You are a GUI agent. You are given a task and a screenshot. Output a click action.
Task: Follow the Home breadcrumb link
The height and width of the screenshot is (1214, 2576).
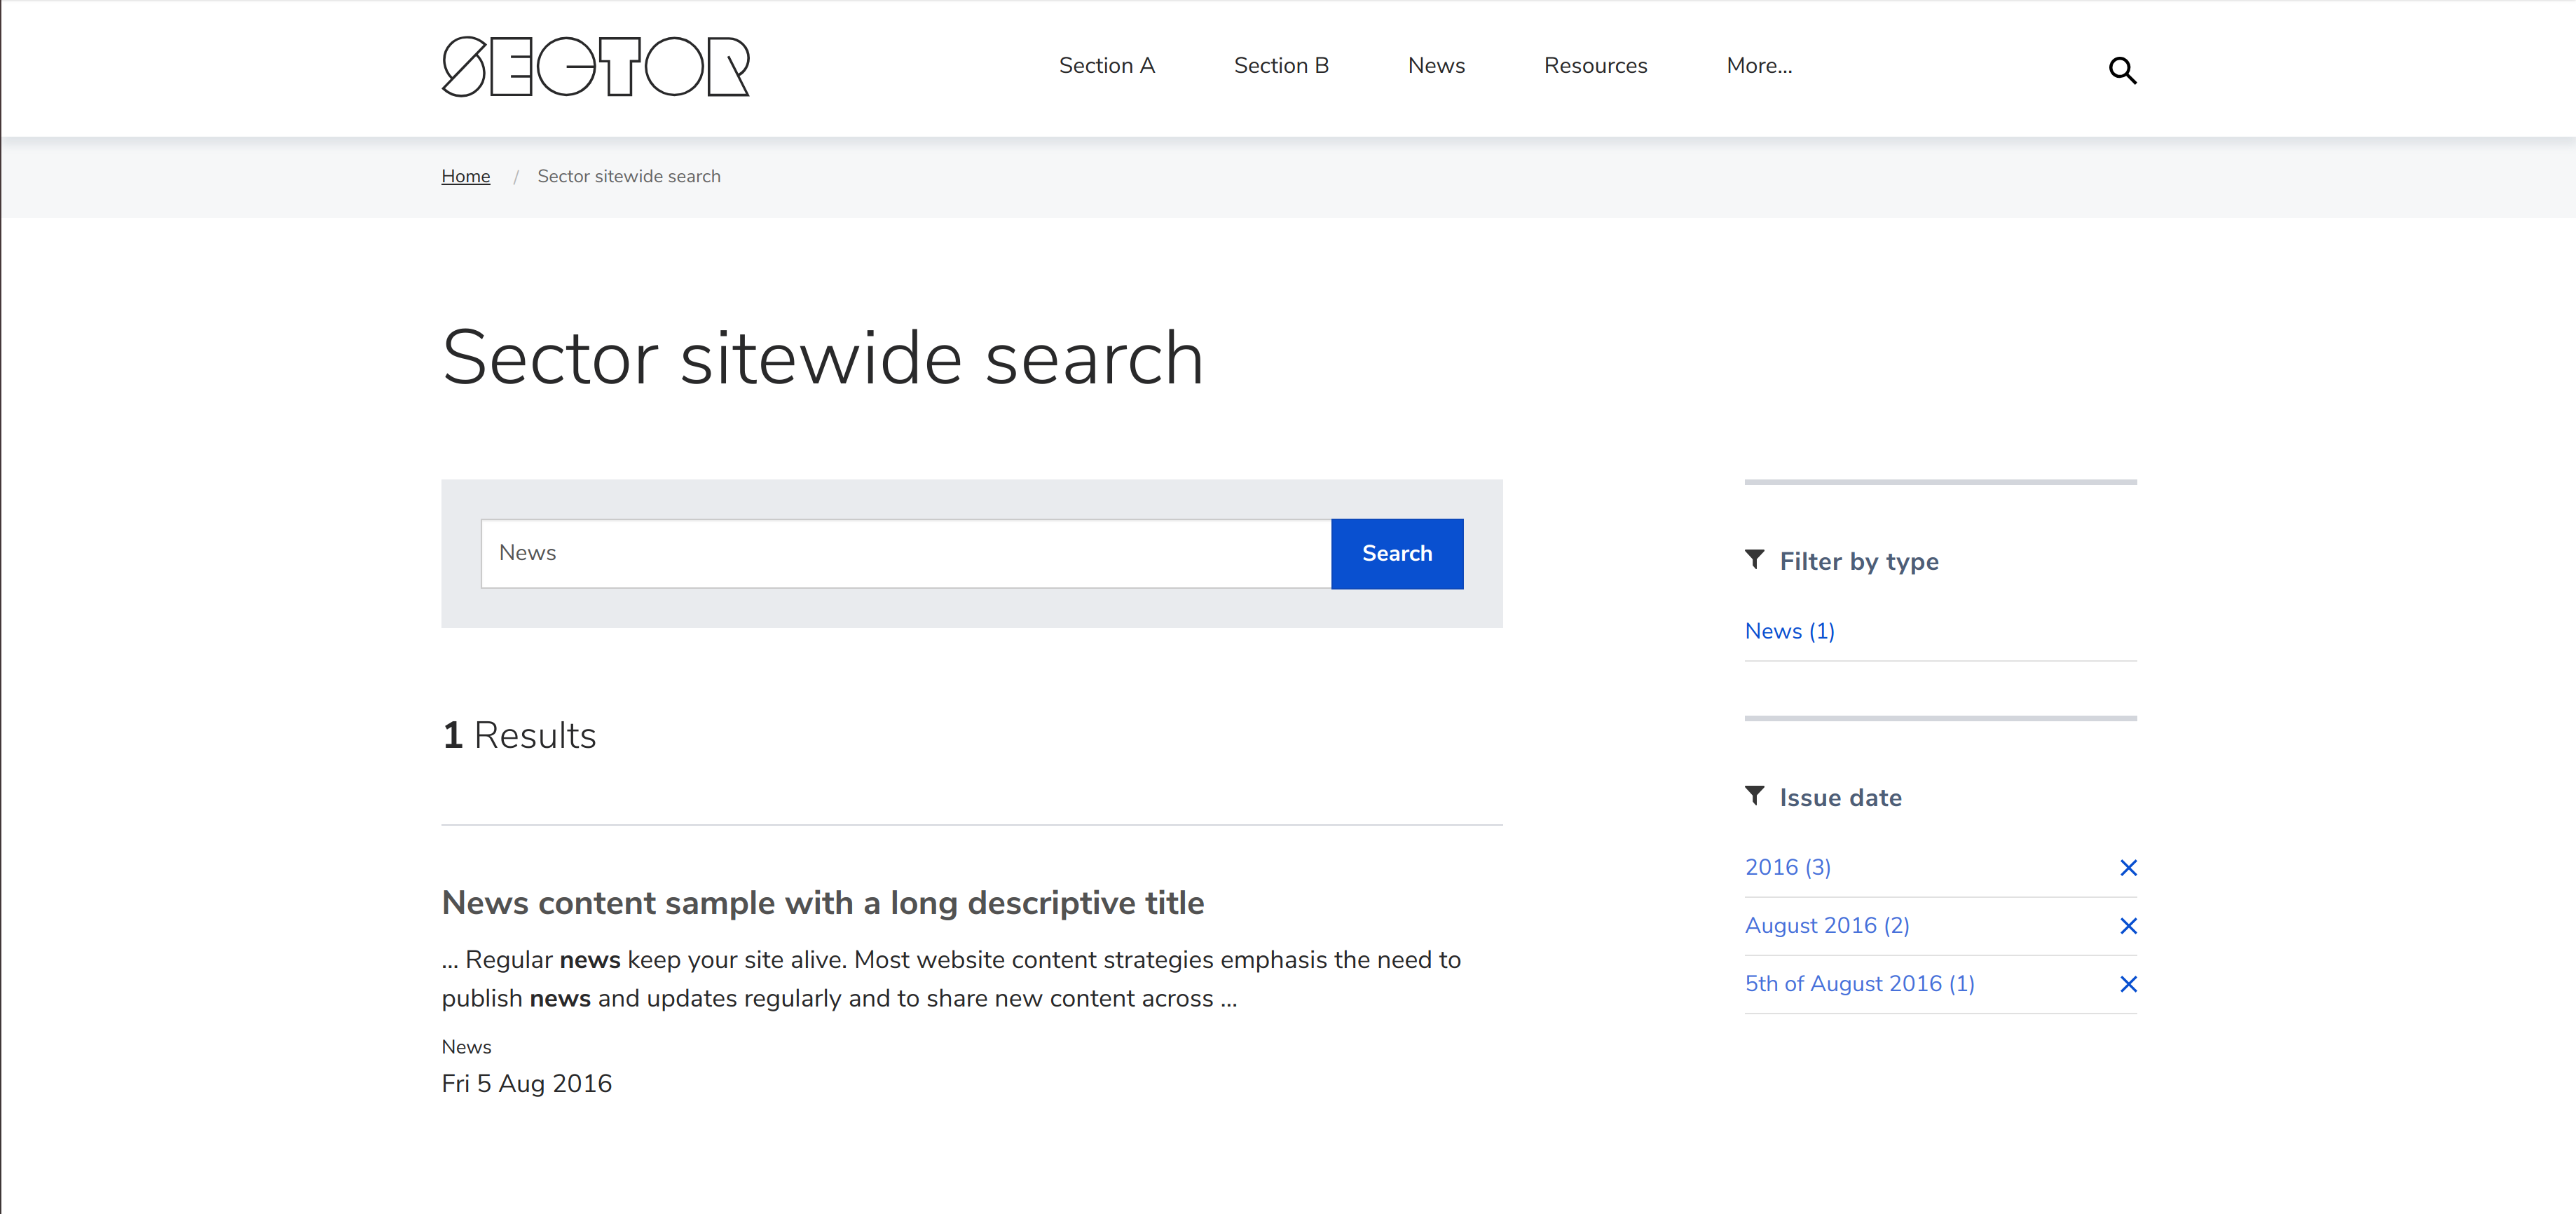point(465,176)
